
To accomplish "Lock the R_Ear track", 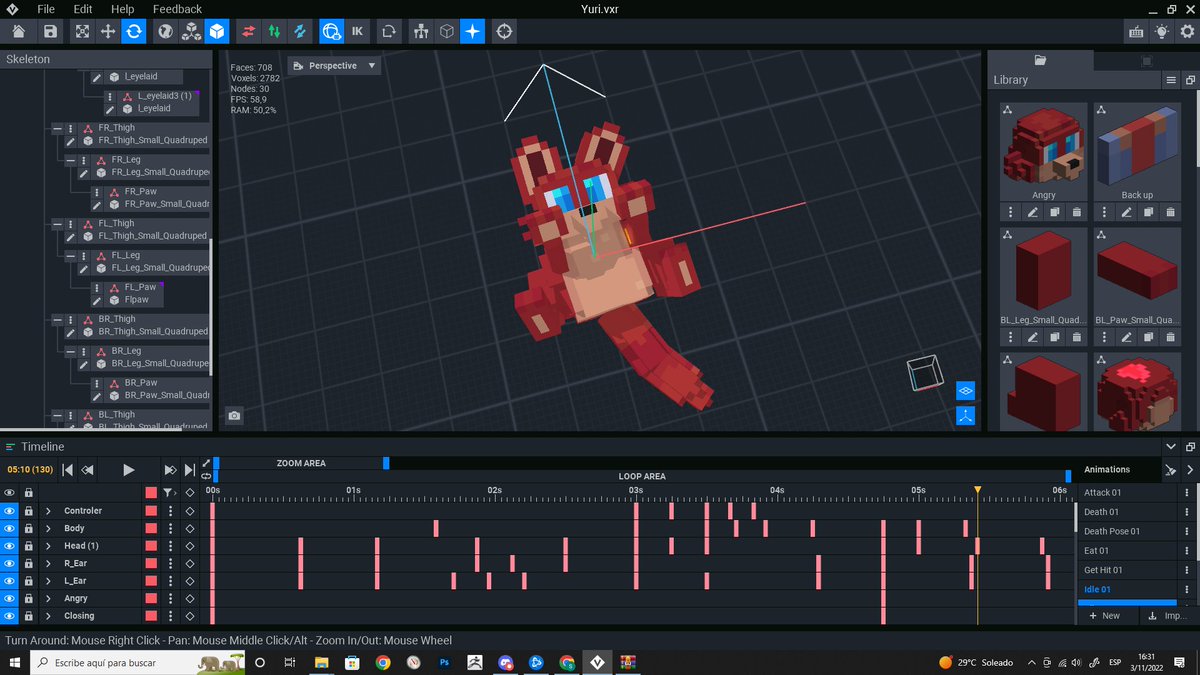I will pyautogui.click(x=29, y=563).
